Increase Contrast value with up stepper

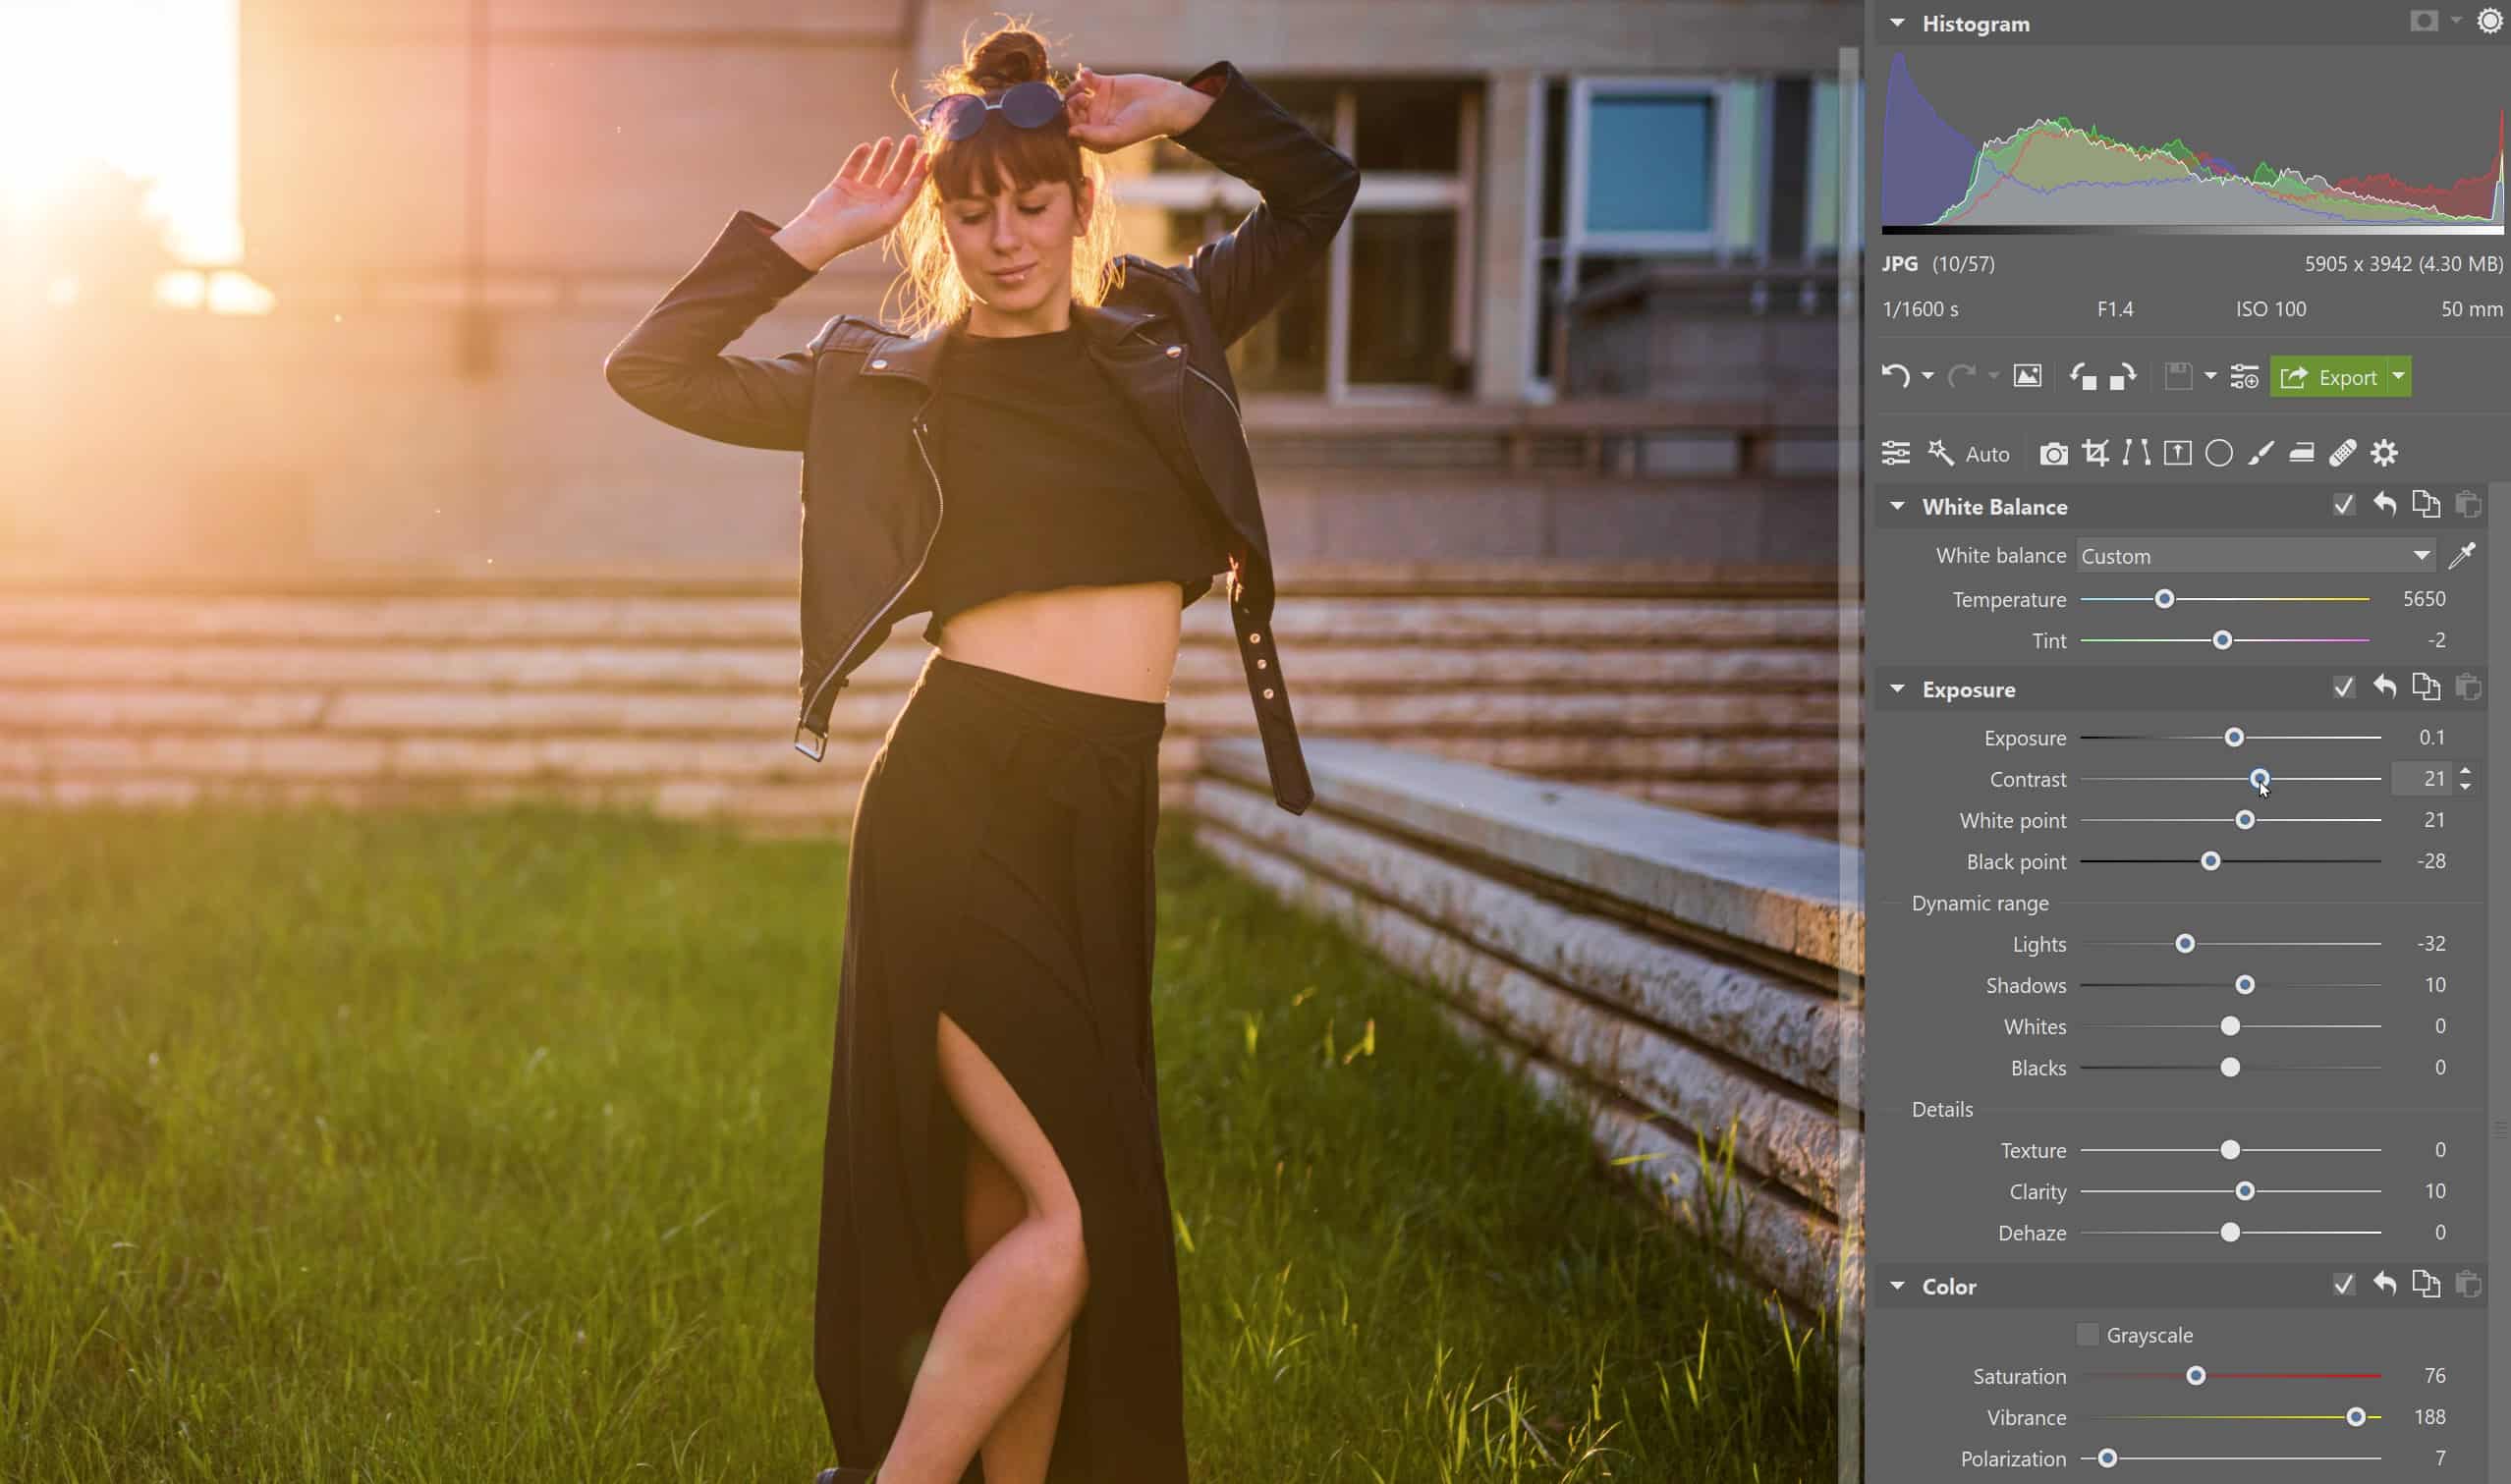tap(2465, 771)
